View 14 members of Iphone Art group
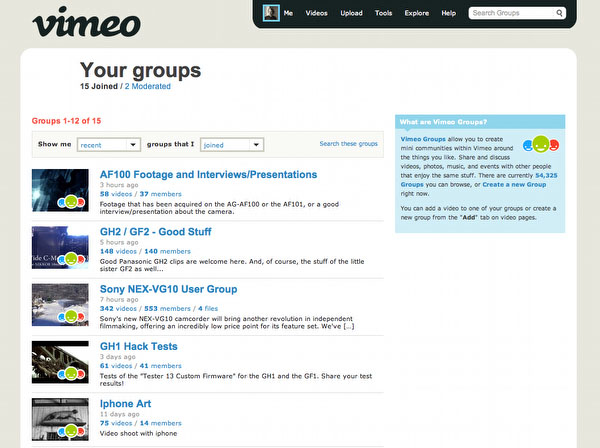Viewport: 600px width, 448px height. click(x=160, y=424)
